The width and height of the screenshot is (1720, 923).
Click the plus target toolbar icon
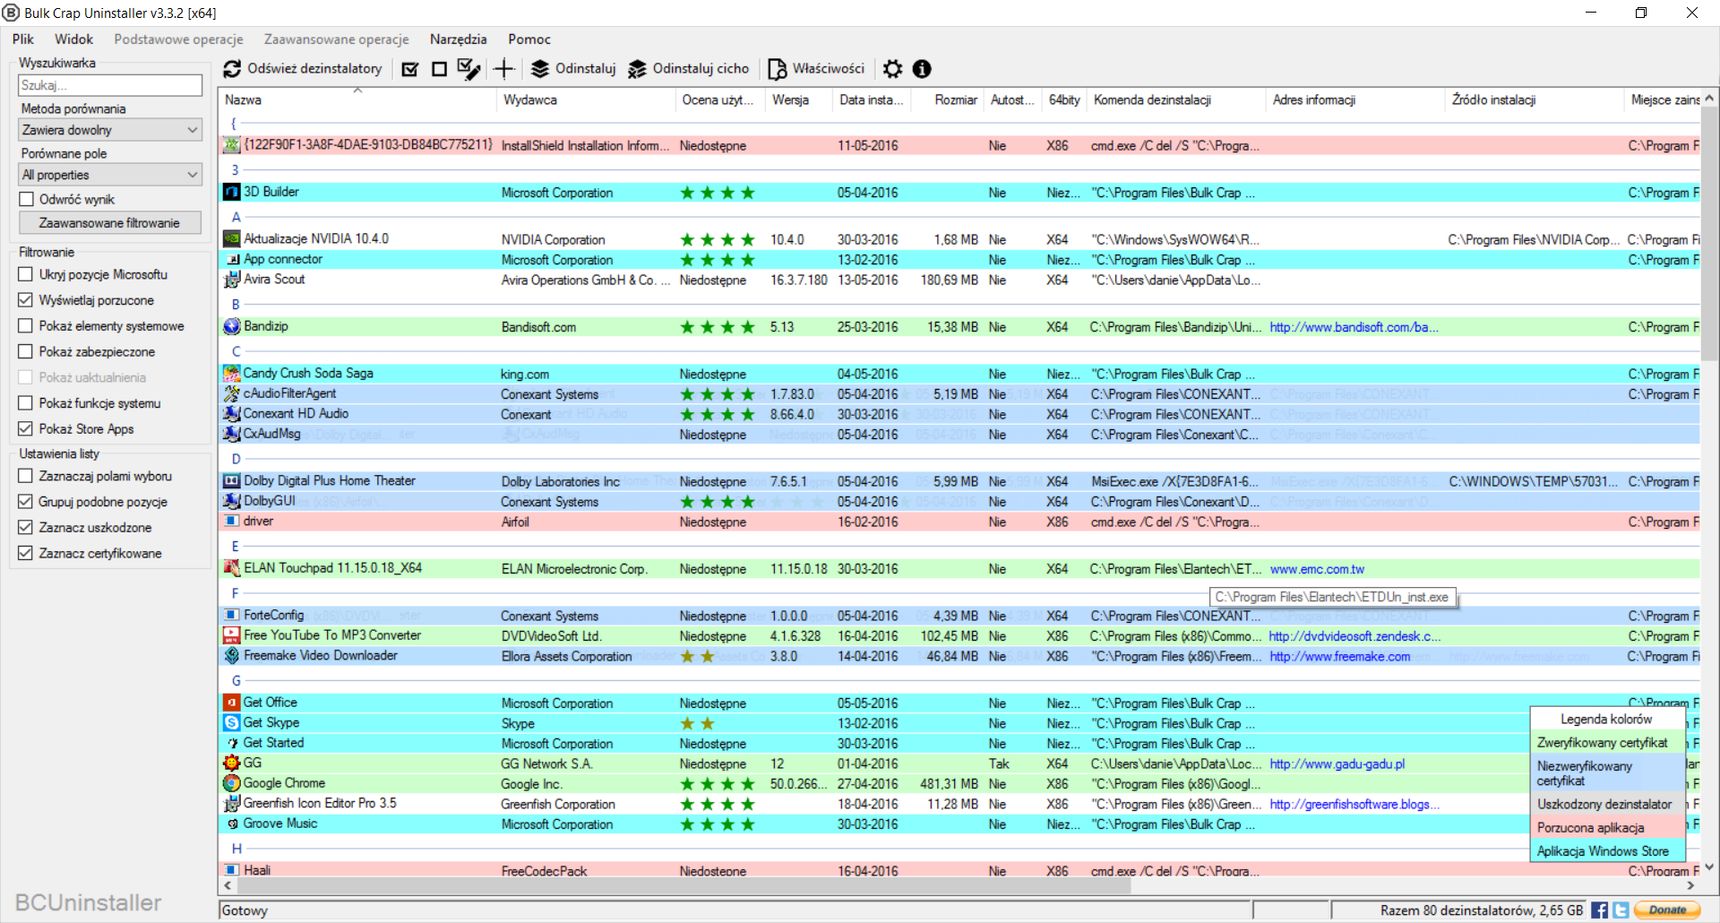[x=504, y=69]
